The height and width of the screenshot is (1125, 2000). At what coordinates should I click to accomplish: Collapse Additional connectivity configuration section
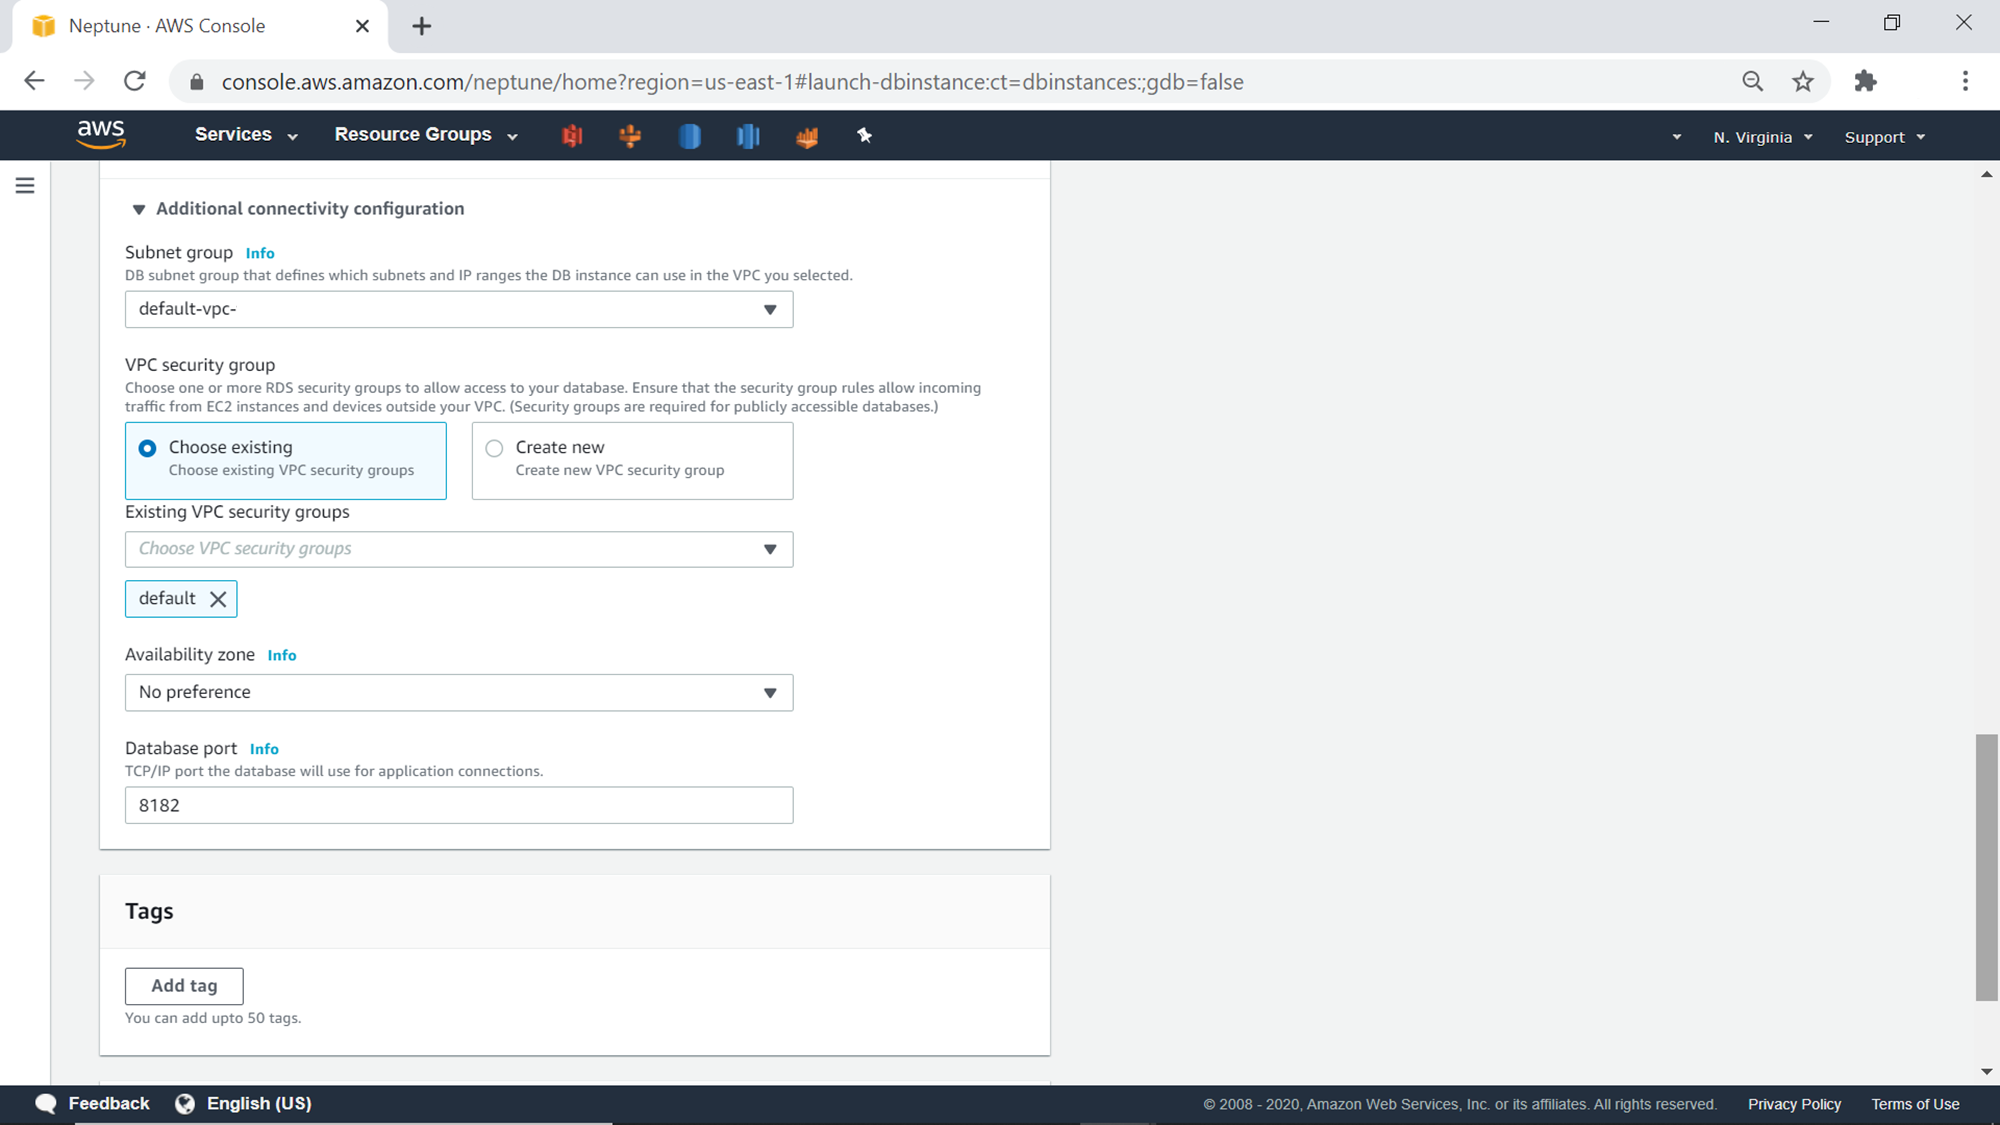(139, 209)
